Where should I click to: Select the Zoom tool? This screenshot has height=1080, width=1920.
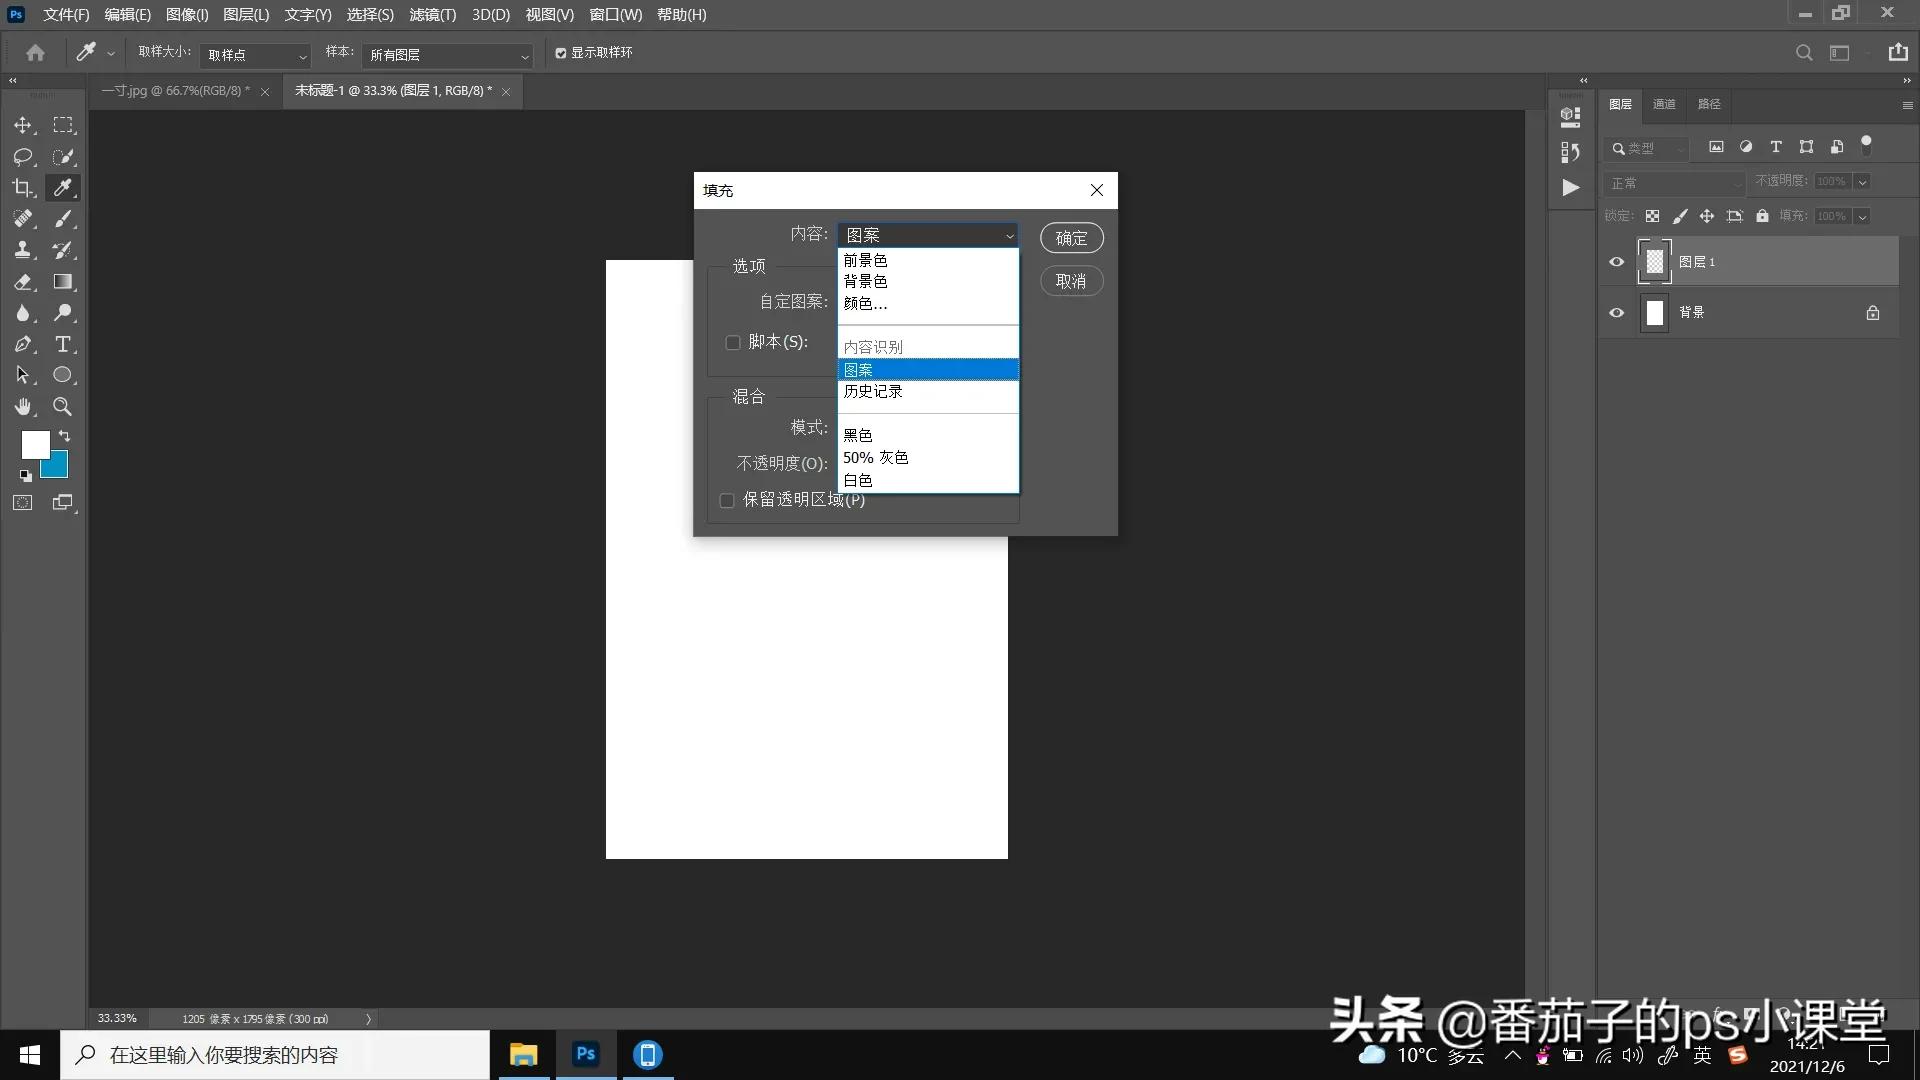[63, 407]
